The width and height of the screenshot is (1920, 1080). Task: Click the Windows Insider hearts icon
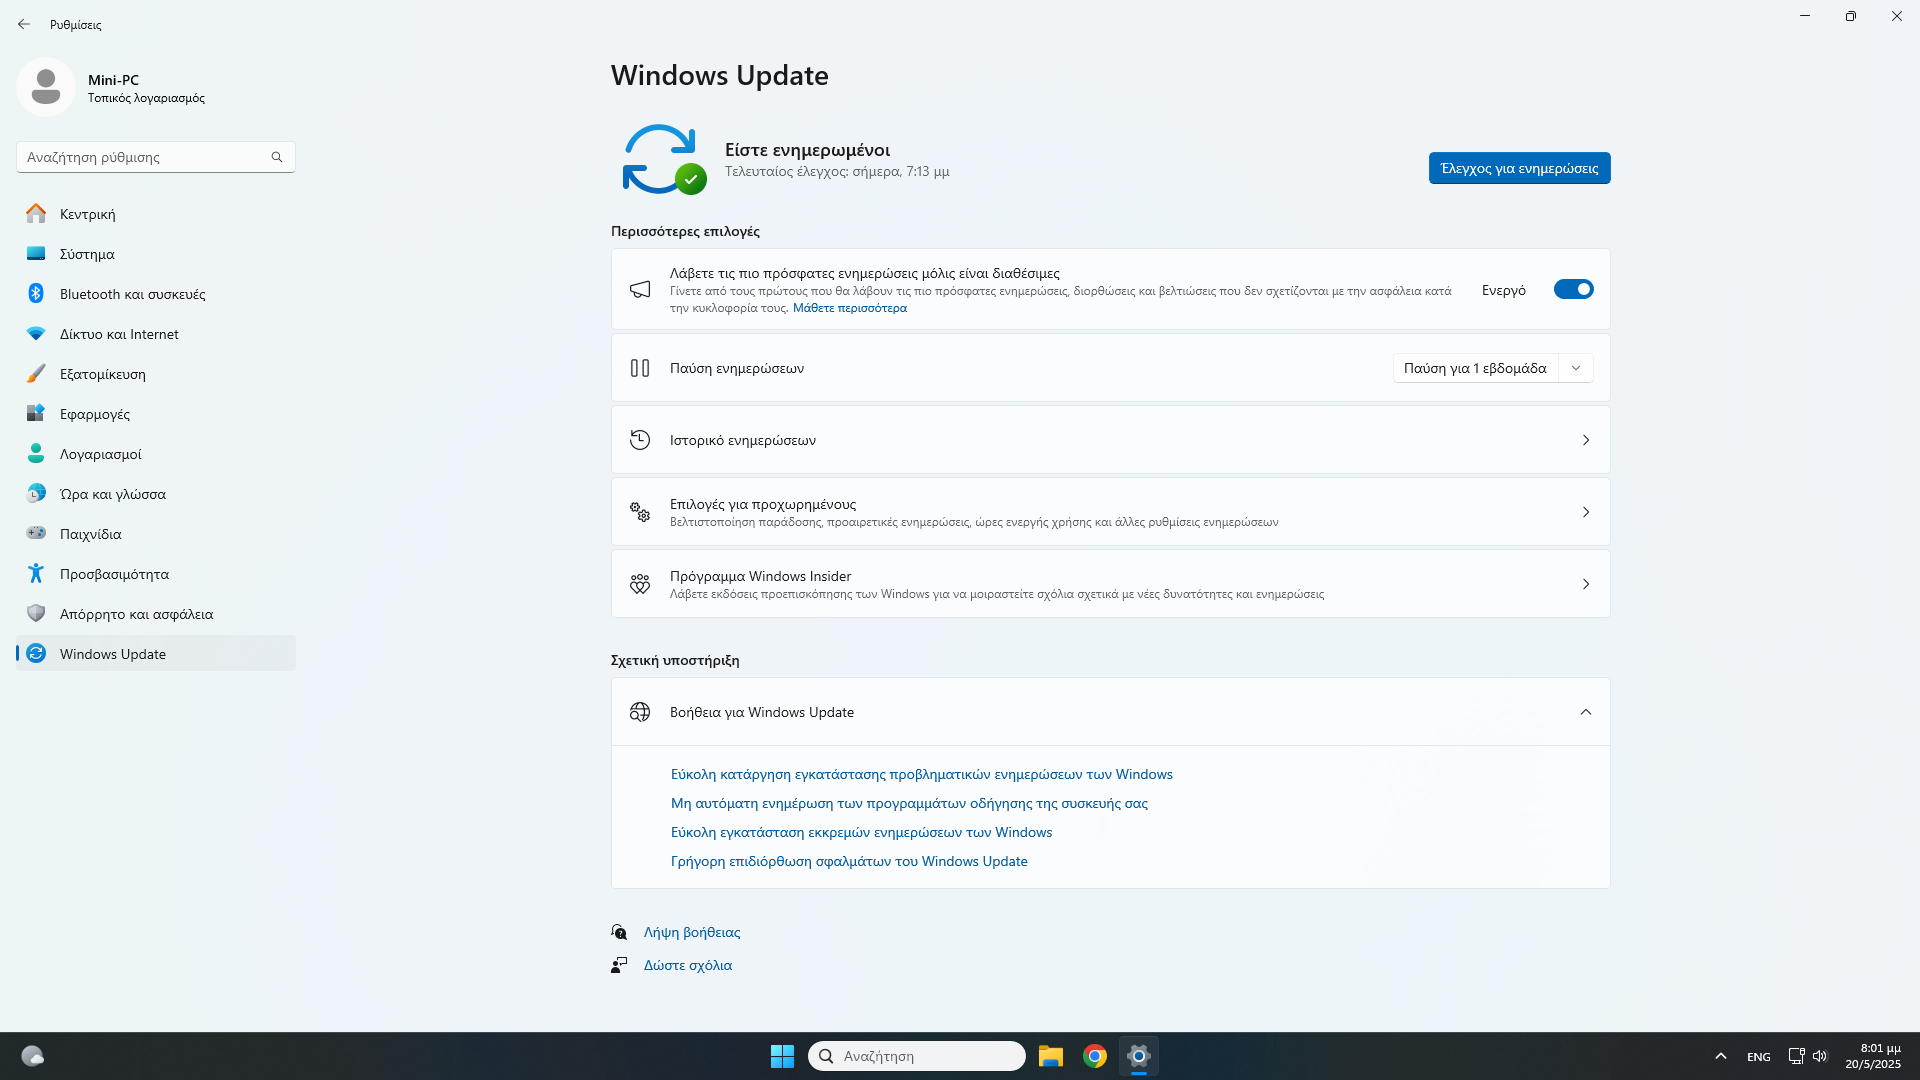click(640, 584)
